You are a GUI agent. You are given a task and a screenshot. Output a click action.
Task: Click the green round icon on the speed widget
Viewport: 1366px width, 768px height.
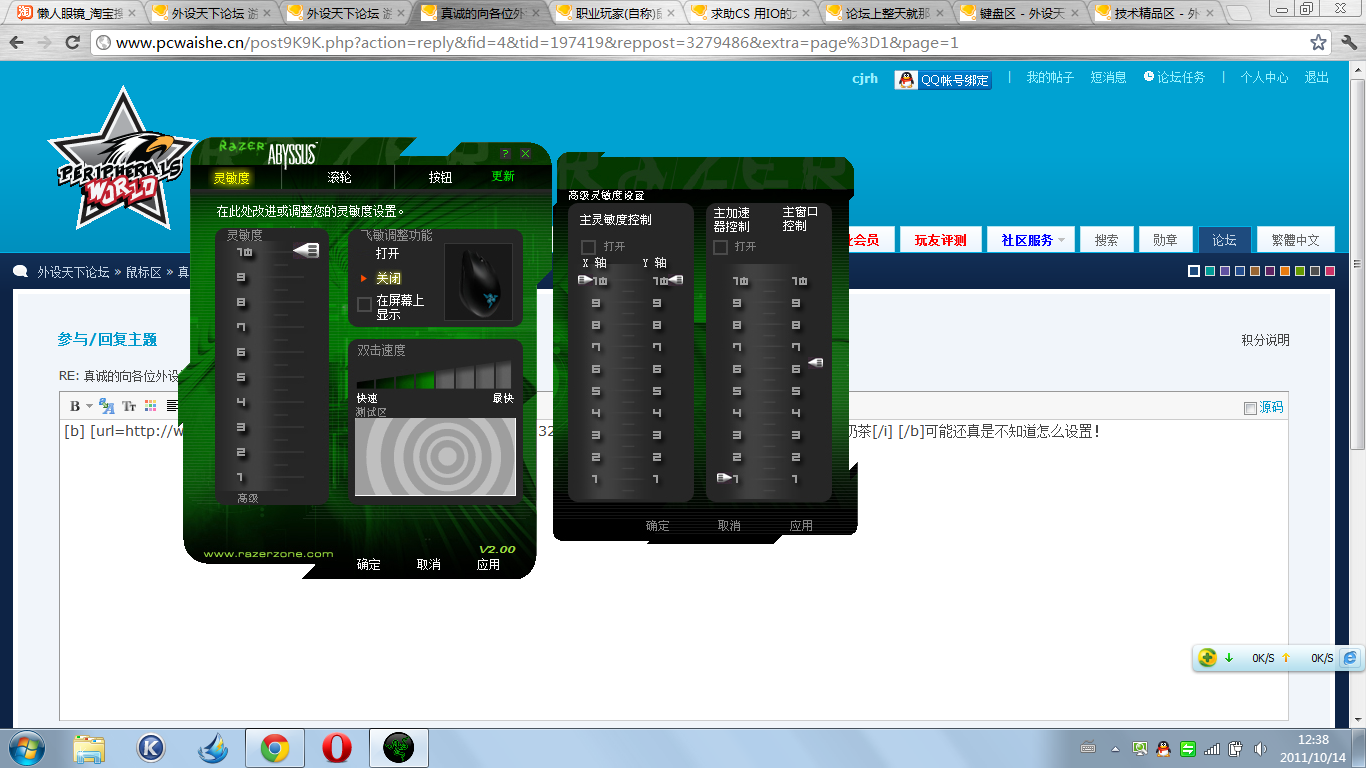click(x=1208, y=658)
